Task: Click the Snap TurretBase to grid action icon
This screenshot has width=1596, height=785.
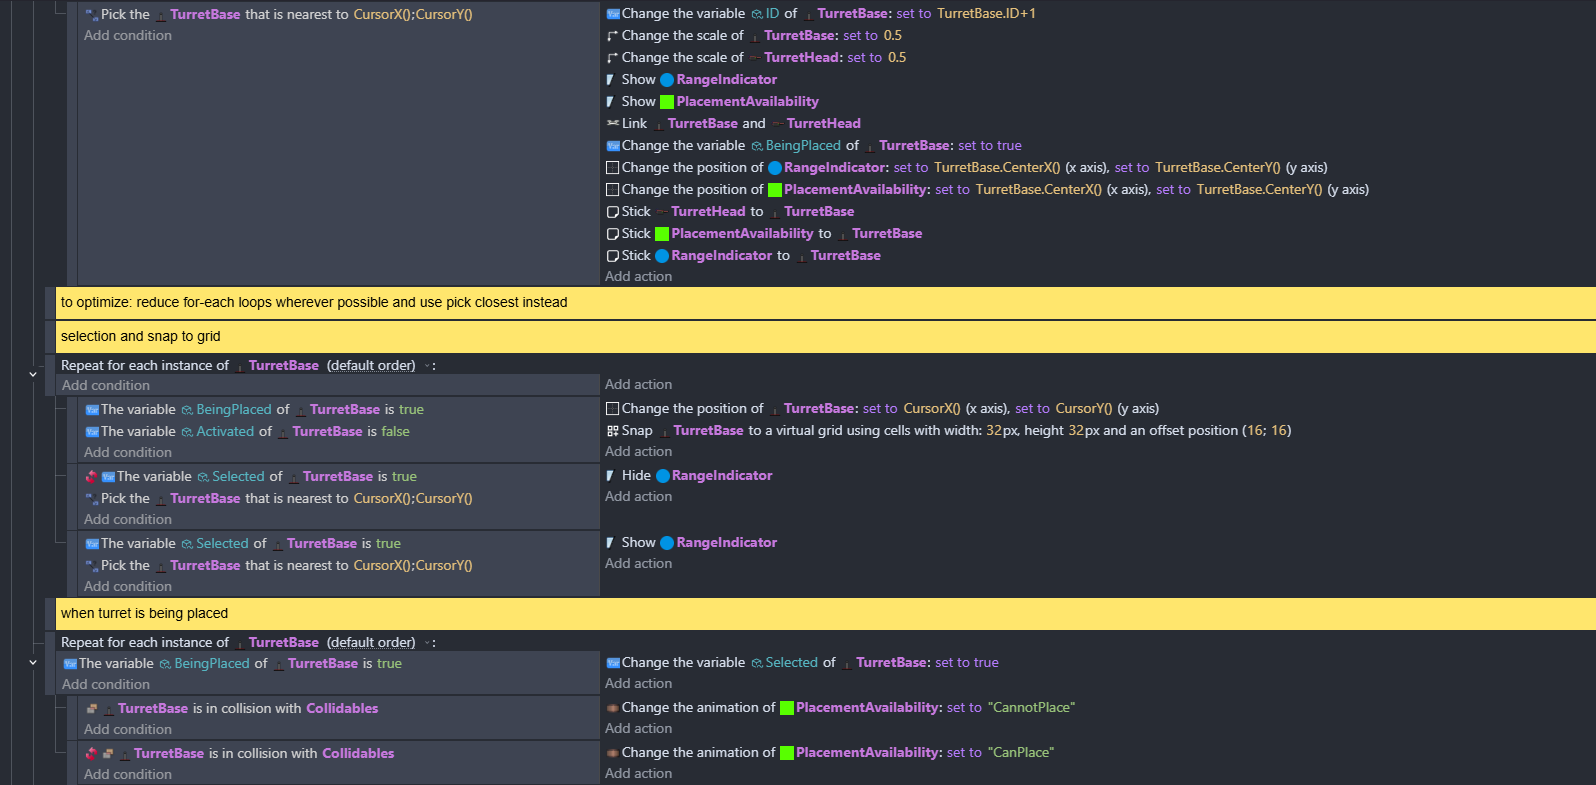Action: (612, 431)
